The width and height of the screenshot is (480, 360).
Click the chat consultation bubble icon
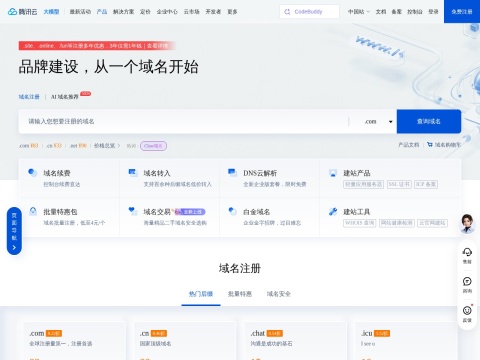467,281
